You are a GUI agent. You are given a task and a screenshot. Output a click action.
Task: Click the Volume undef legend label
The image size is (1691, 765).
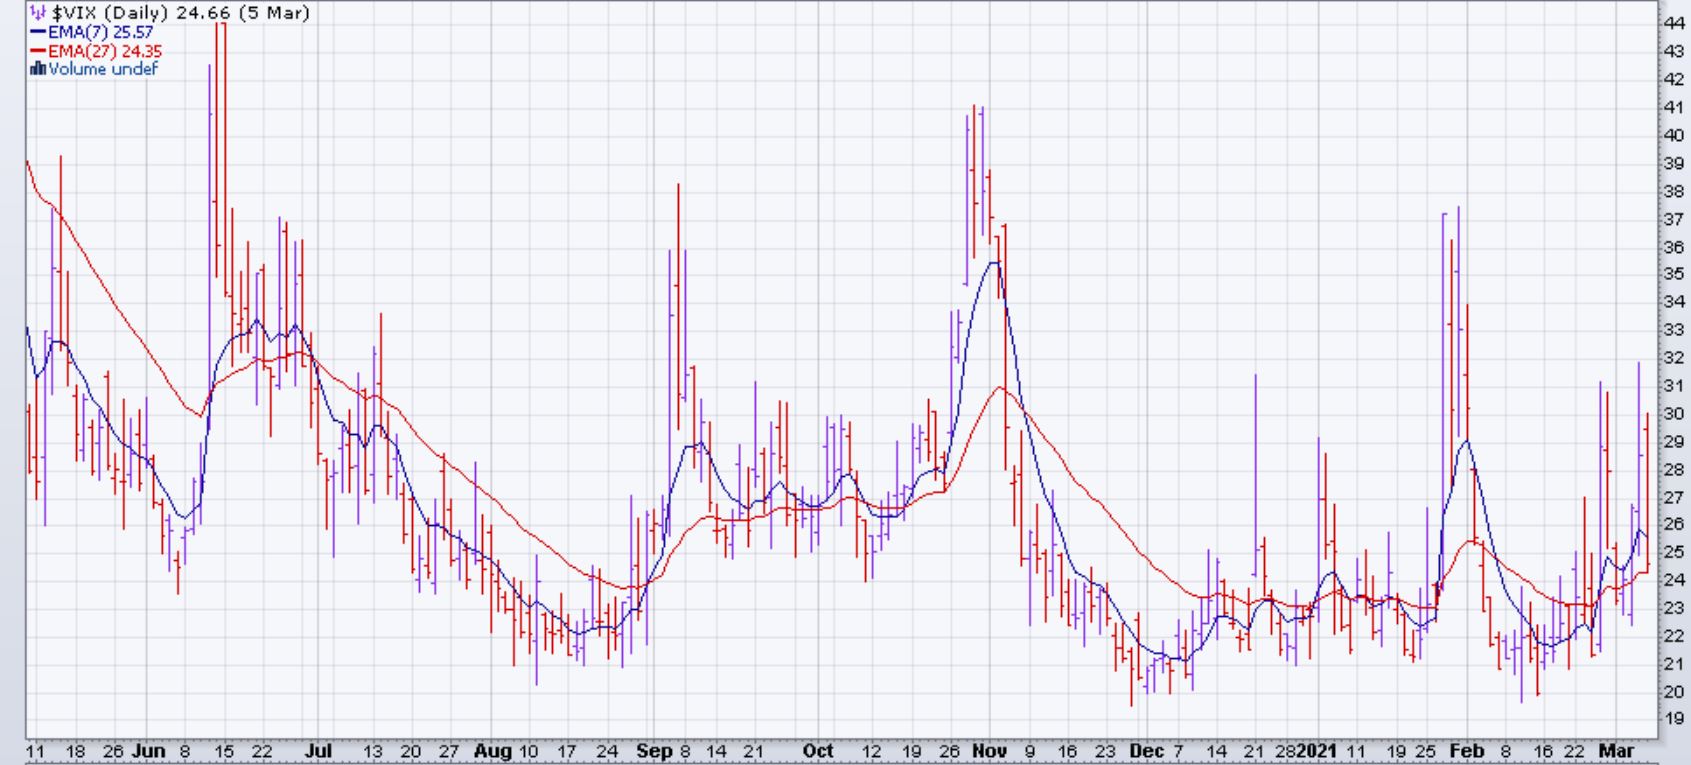pyautogui.click(x=103, y=69)
